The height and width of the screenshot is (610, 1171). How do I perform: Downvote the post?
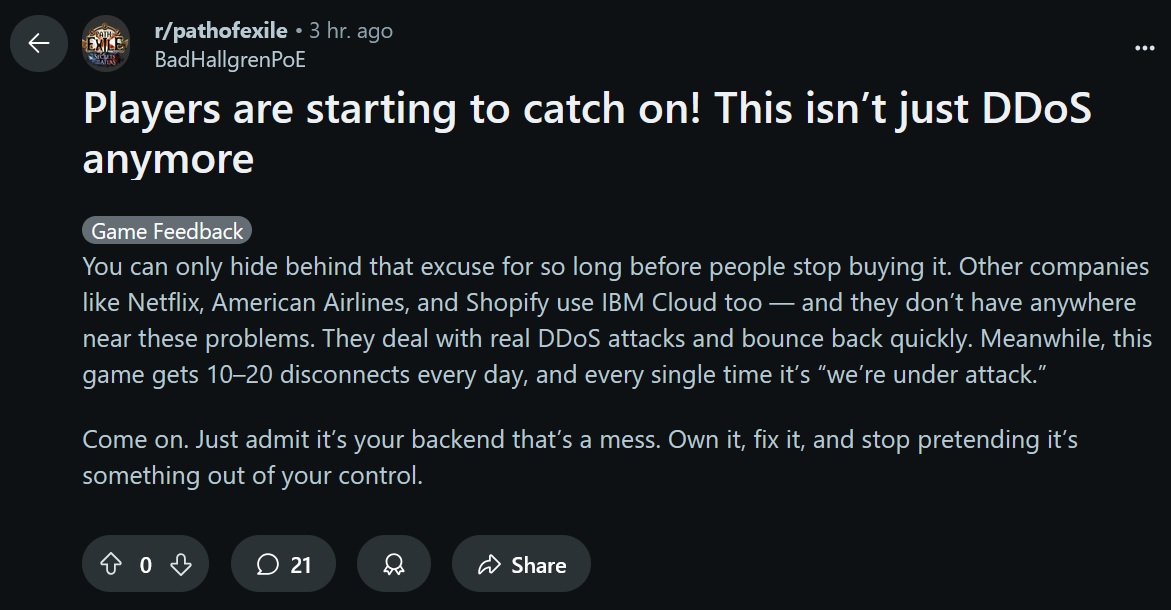[x=181, y=564]
